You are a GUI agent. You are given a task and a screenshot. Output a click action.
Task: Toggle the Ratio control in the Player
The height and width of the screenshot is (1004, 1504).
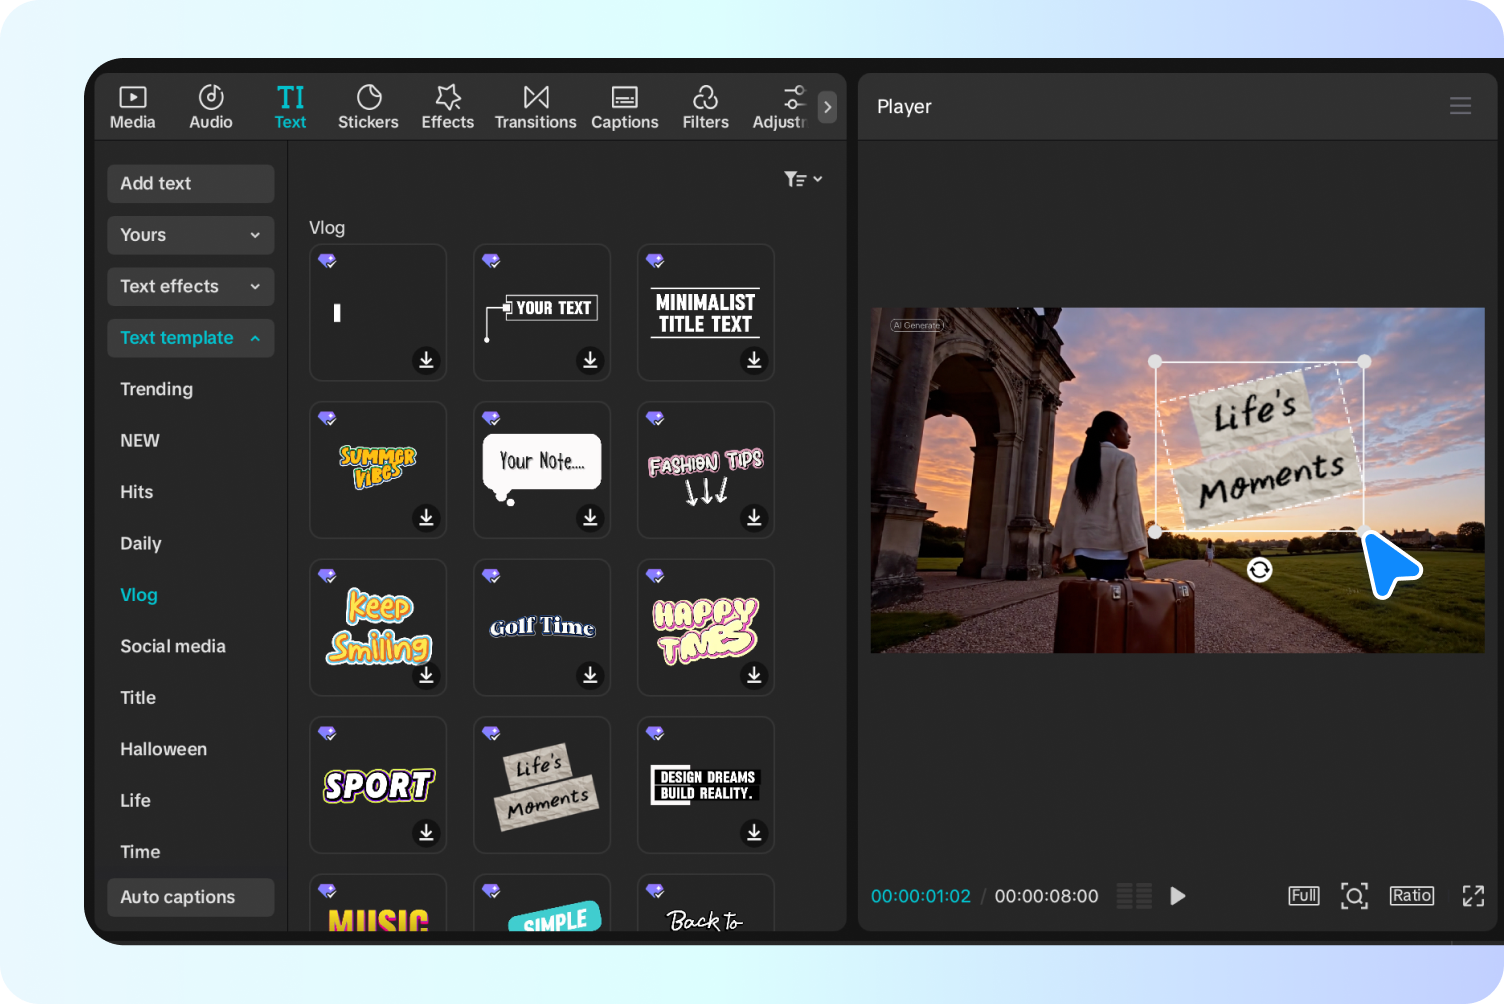[x=1411, y=896]
